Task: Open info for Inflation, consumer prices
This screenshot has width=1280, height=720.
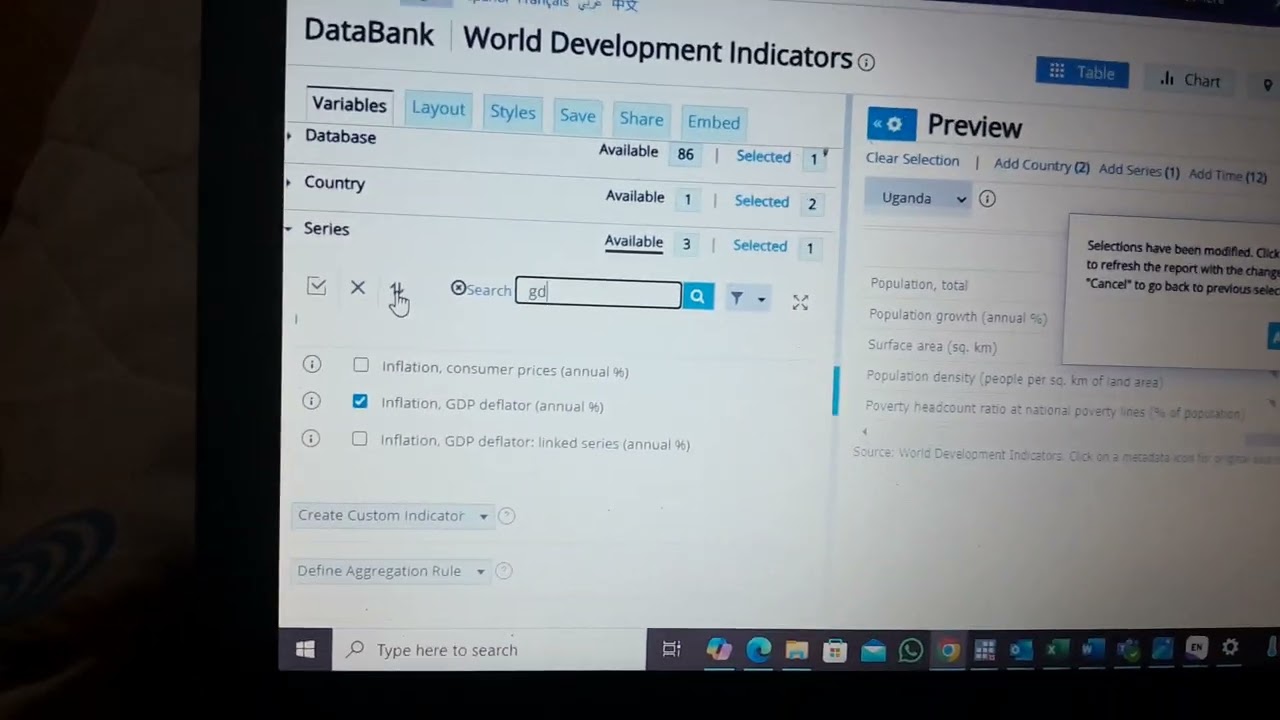Action: point(312,364)
